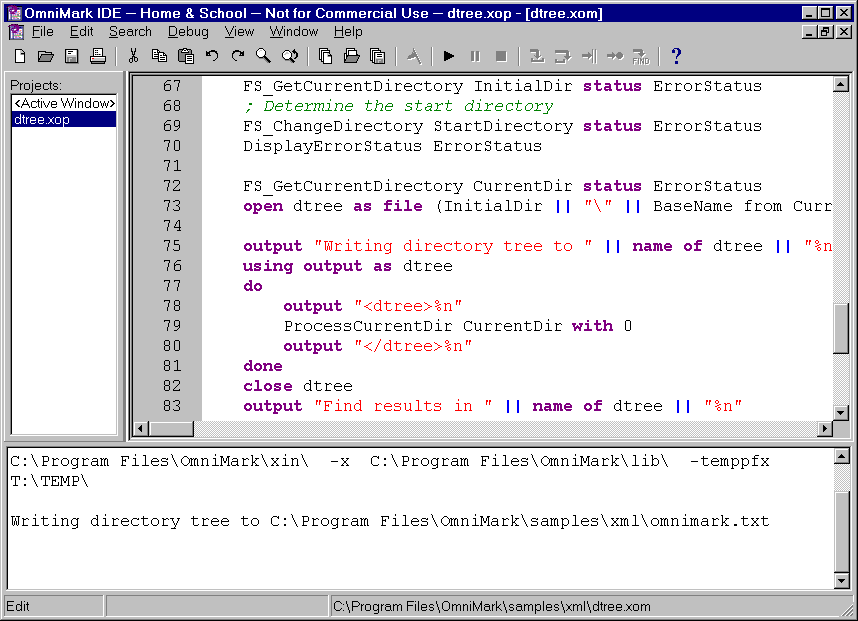This screenshot has width=858, height=621.
Task: Click the debug FIND toolbar icon
Action: tap(641, 56)
